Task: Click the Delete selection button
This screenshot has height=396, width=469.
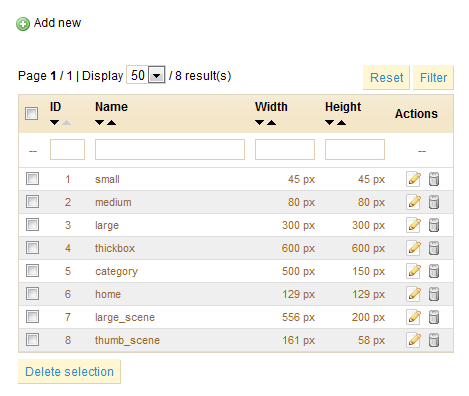Action: [x=69, y=371]
